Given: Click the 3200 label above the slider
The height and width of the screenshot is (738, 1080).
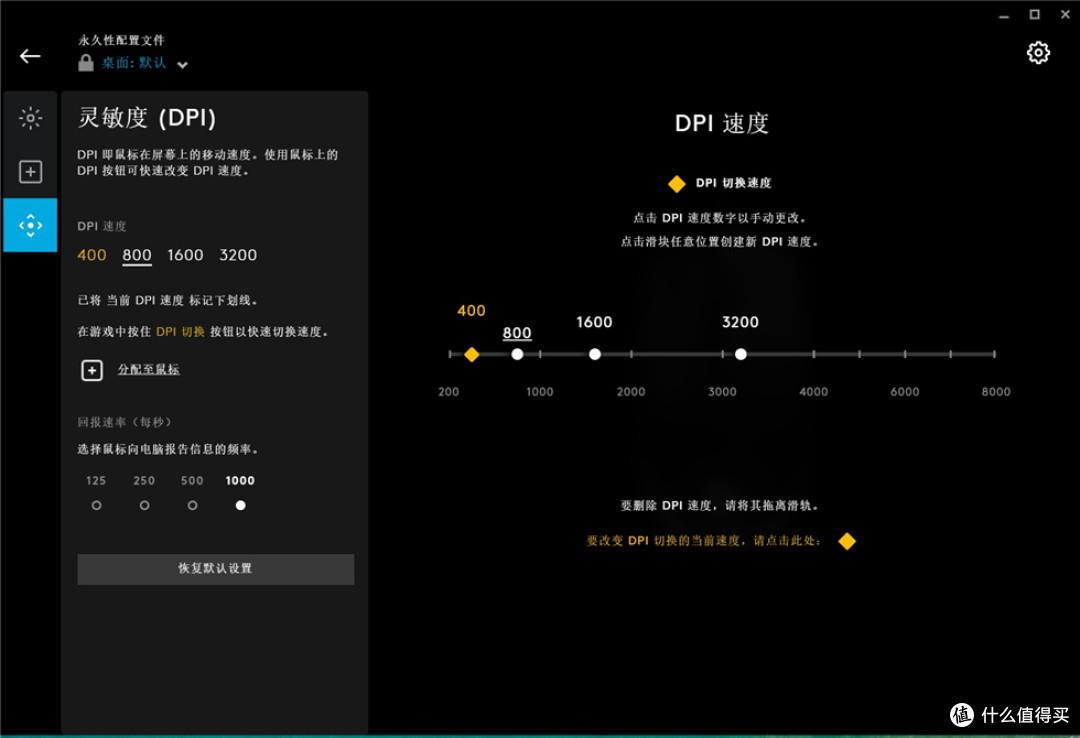Looking at the screenshot, I should (x=740, y=322).
